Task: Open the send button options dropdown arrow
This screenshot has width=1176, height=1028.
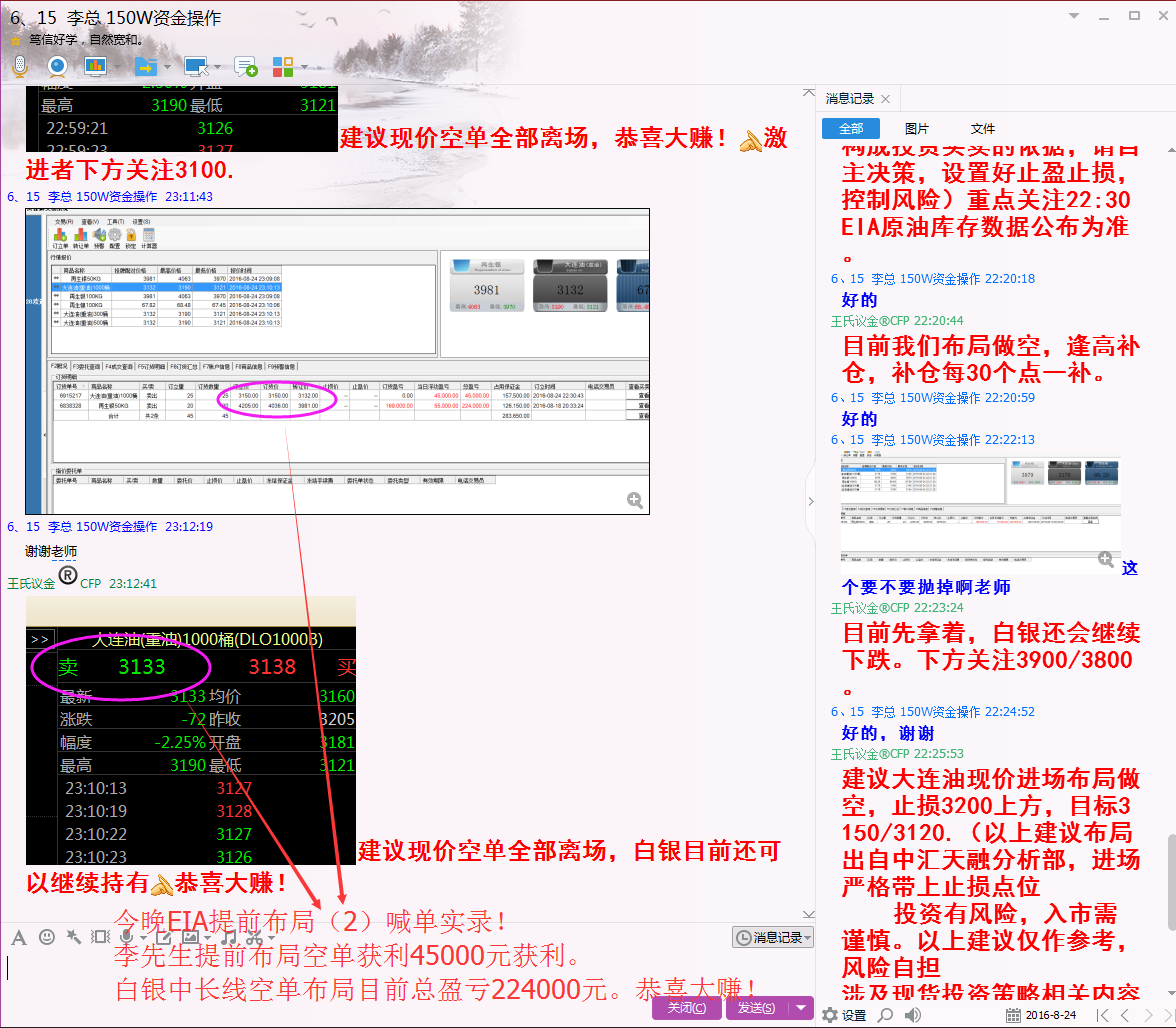Action: tap(801, 1008)
